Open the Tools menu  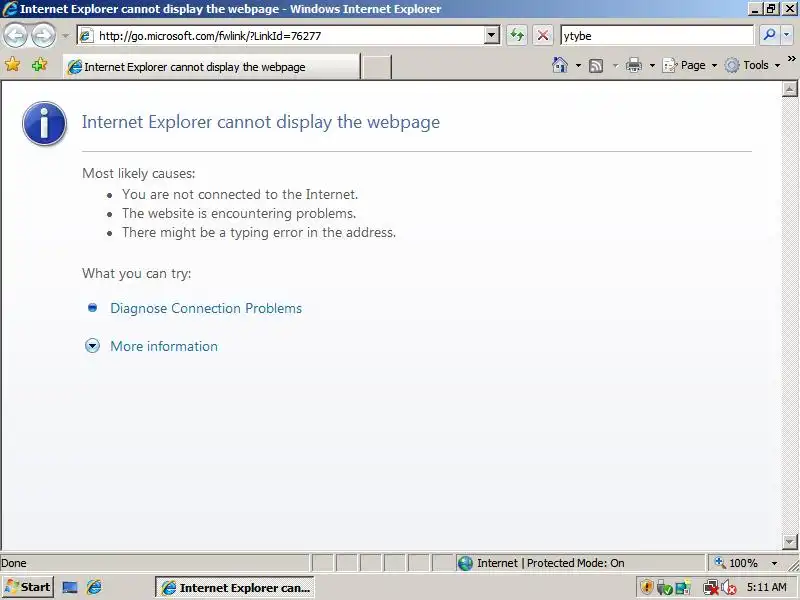pos(753,65)
